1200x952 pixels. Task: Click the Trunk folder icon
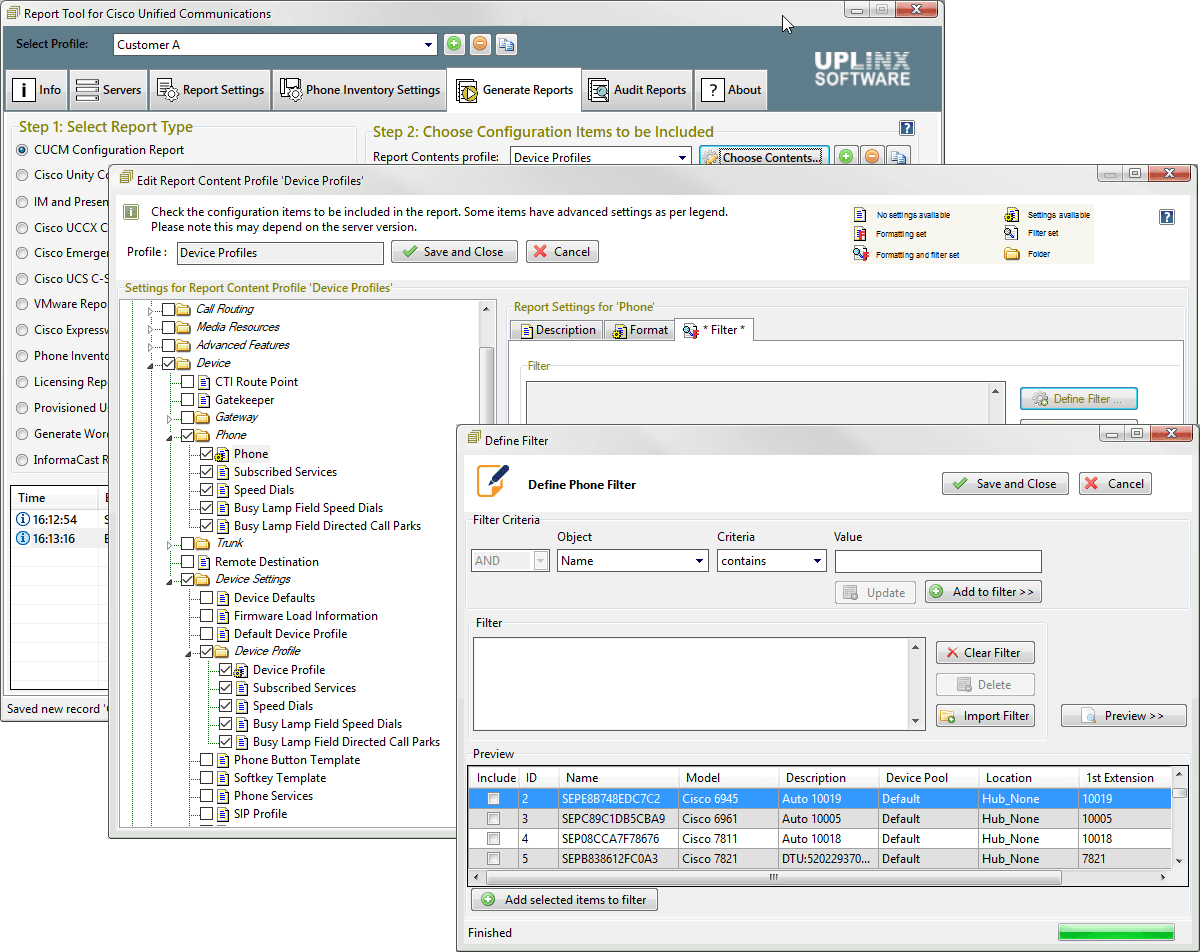pyautogui.click(x=205, y=543)
